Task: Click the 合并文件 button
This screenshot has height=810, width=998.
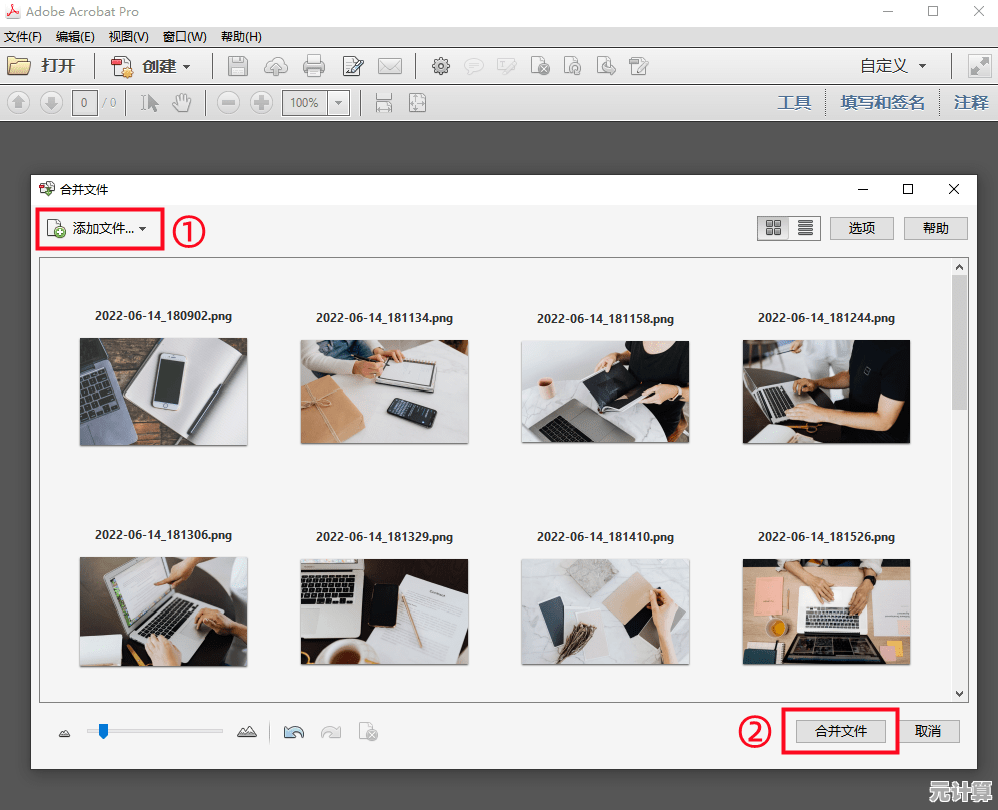Action: pyautogui.click(x=840, y=731)
